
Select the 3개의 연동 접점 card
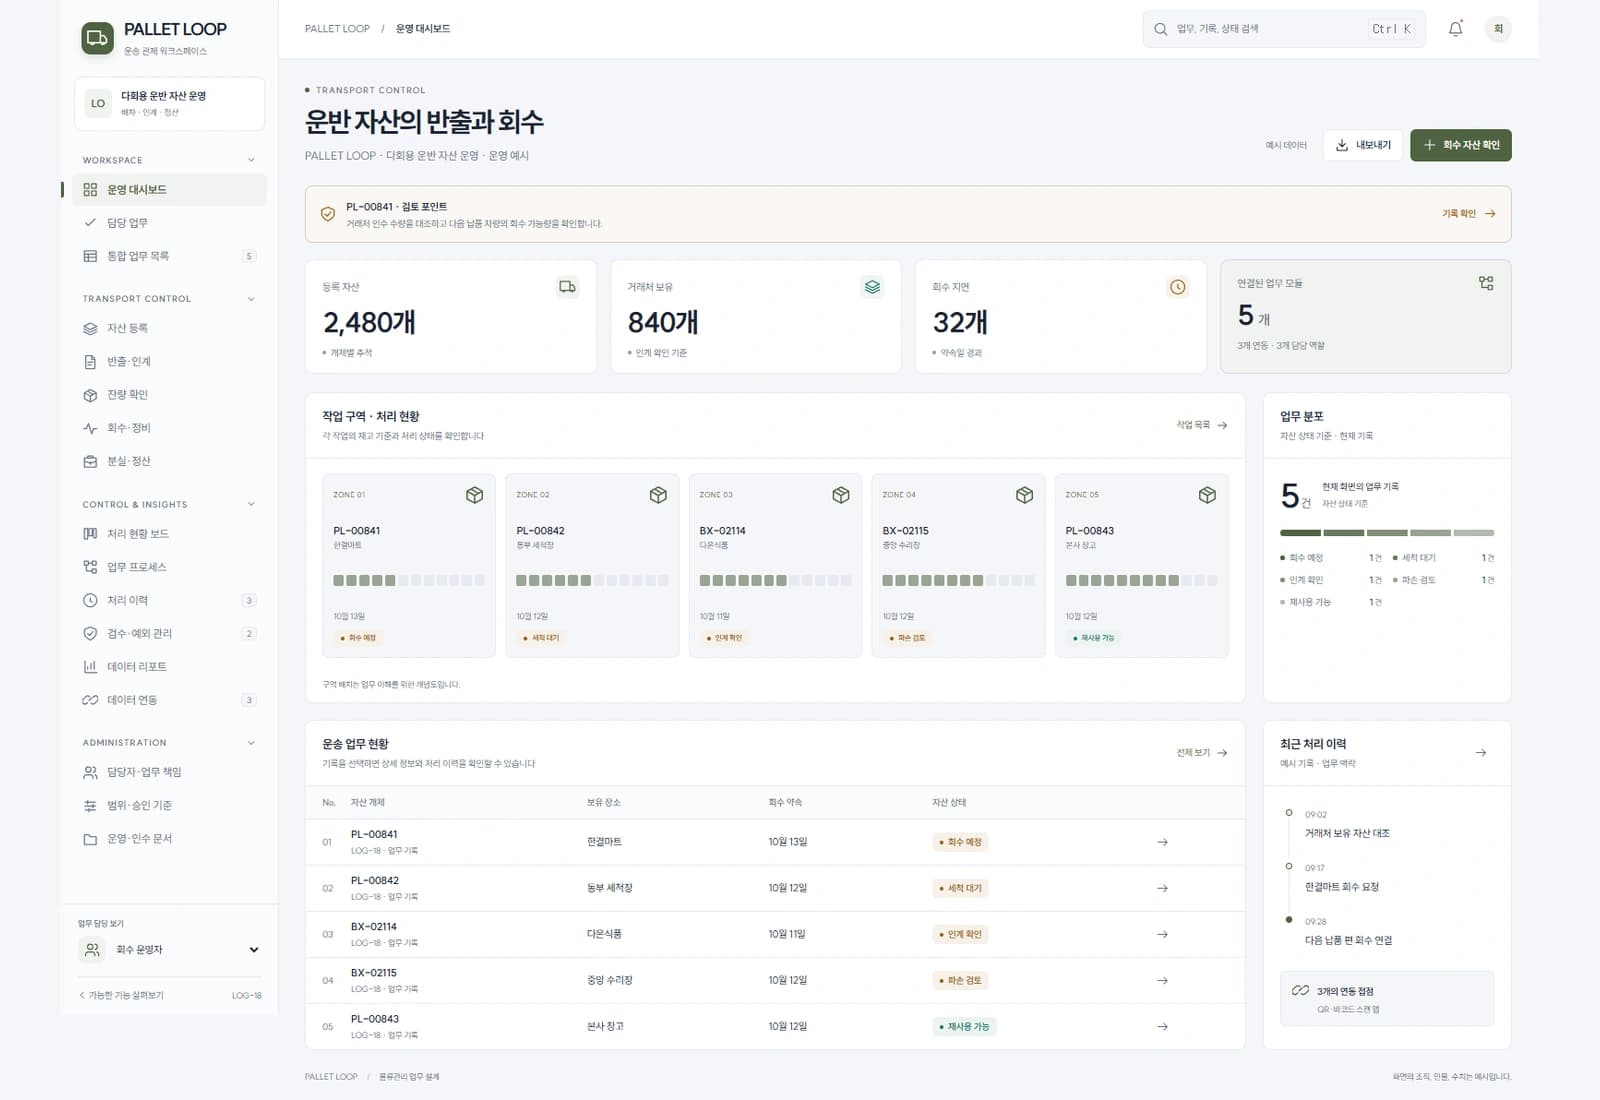[x=1387, y=999]
